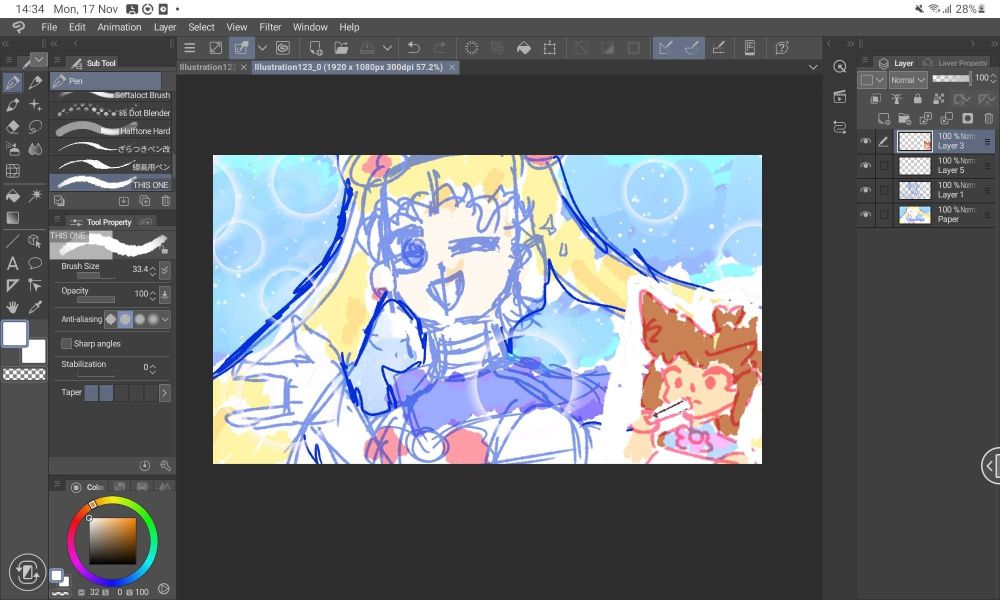1000x600 pixels.
Task: Select the Pen tool in the tool palette
Action: pos(12,82)
